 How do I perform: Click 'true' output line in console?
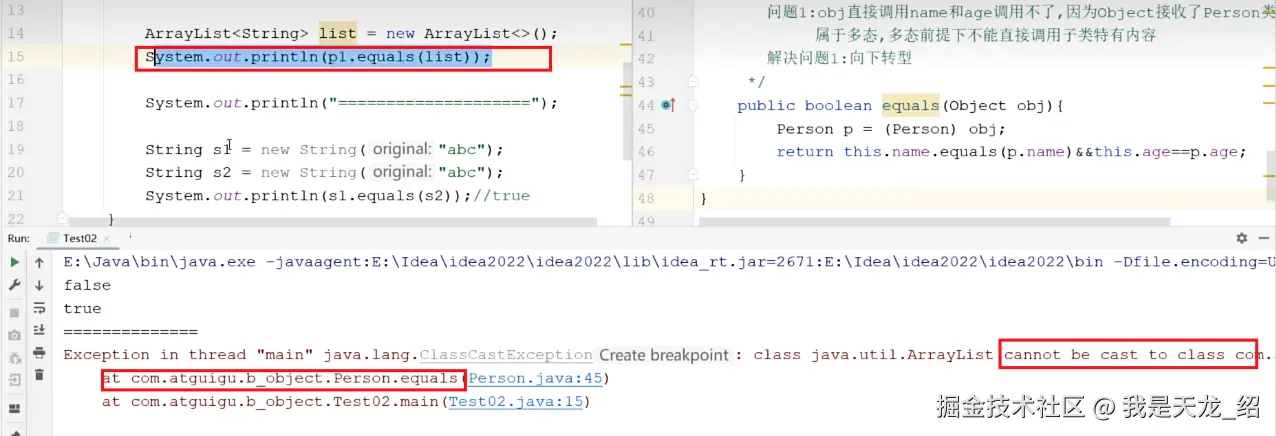(82, 309)
